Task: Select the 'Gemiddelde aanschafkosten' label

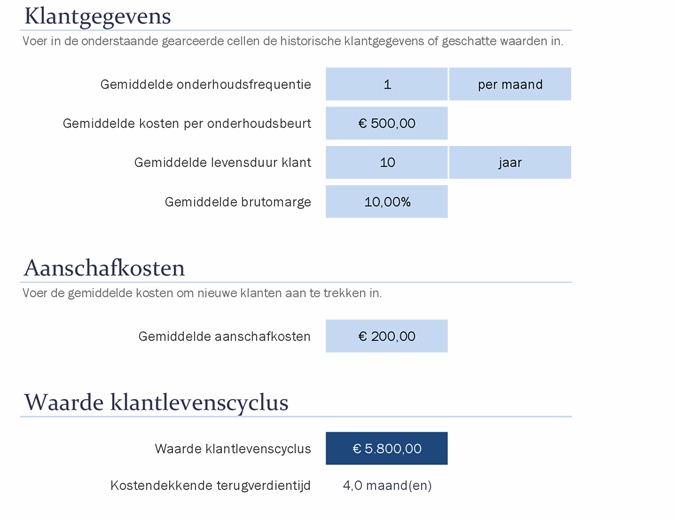Action: pyautogui.click(x=224, y=336)
